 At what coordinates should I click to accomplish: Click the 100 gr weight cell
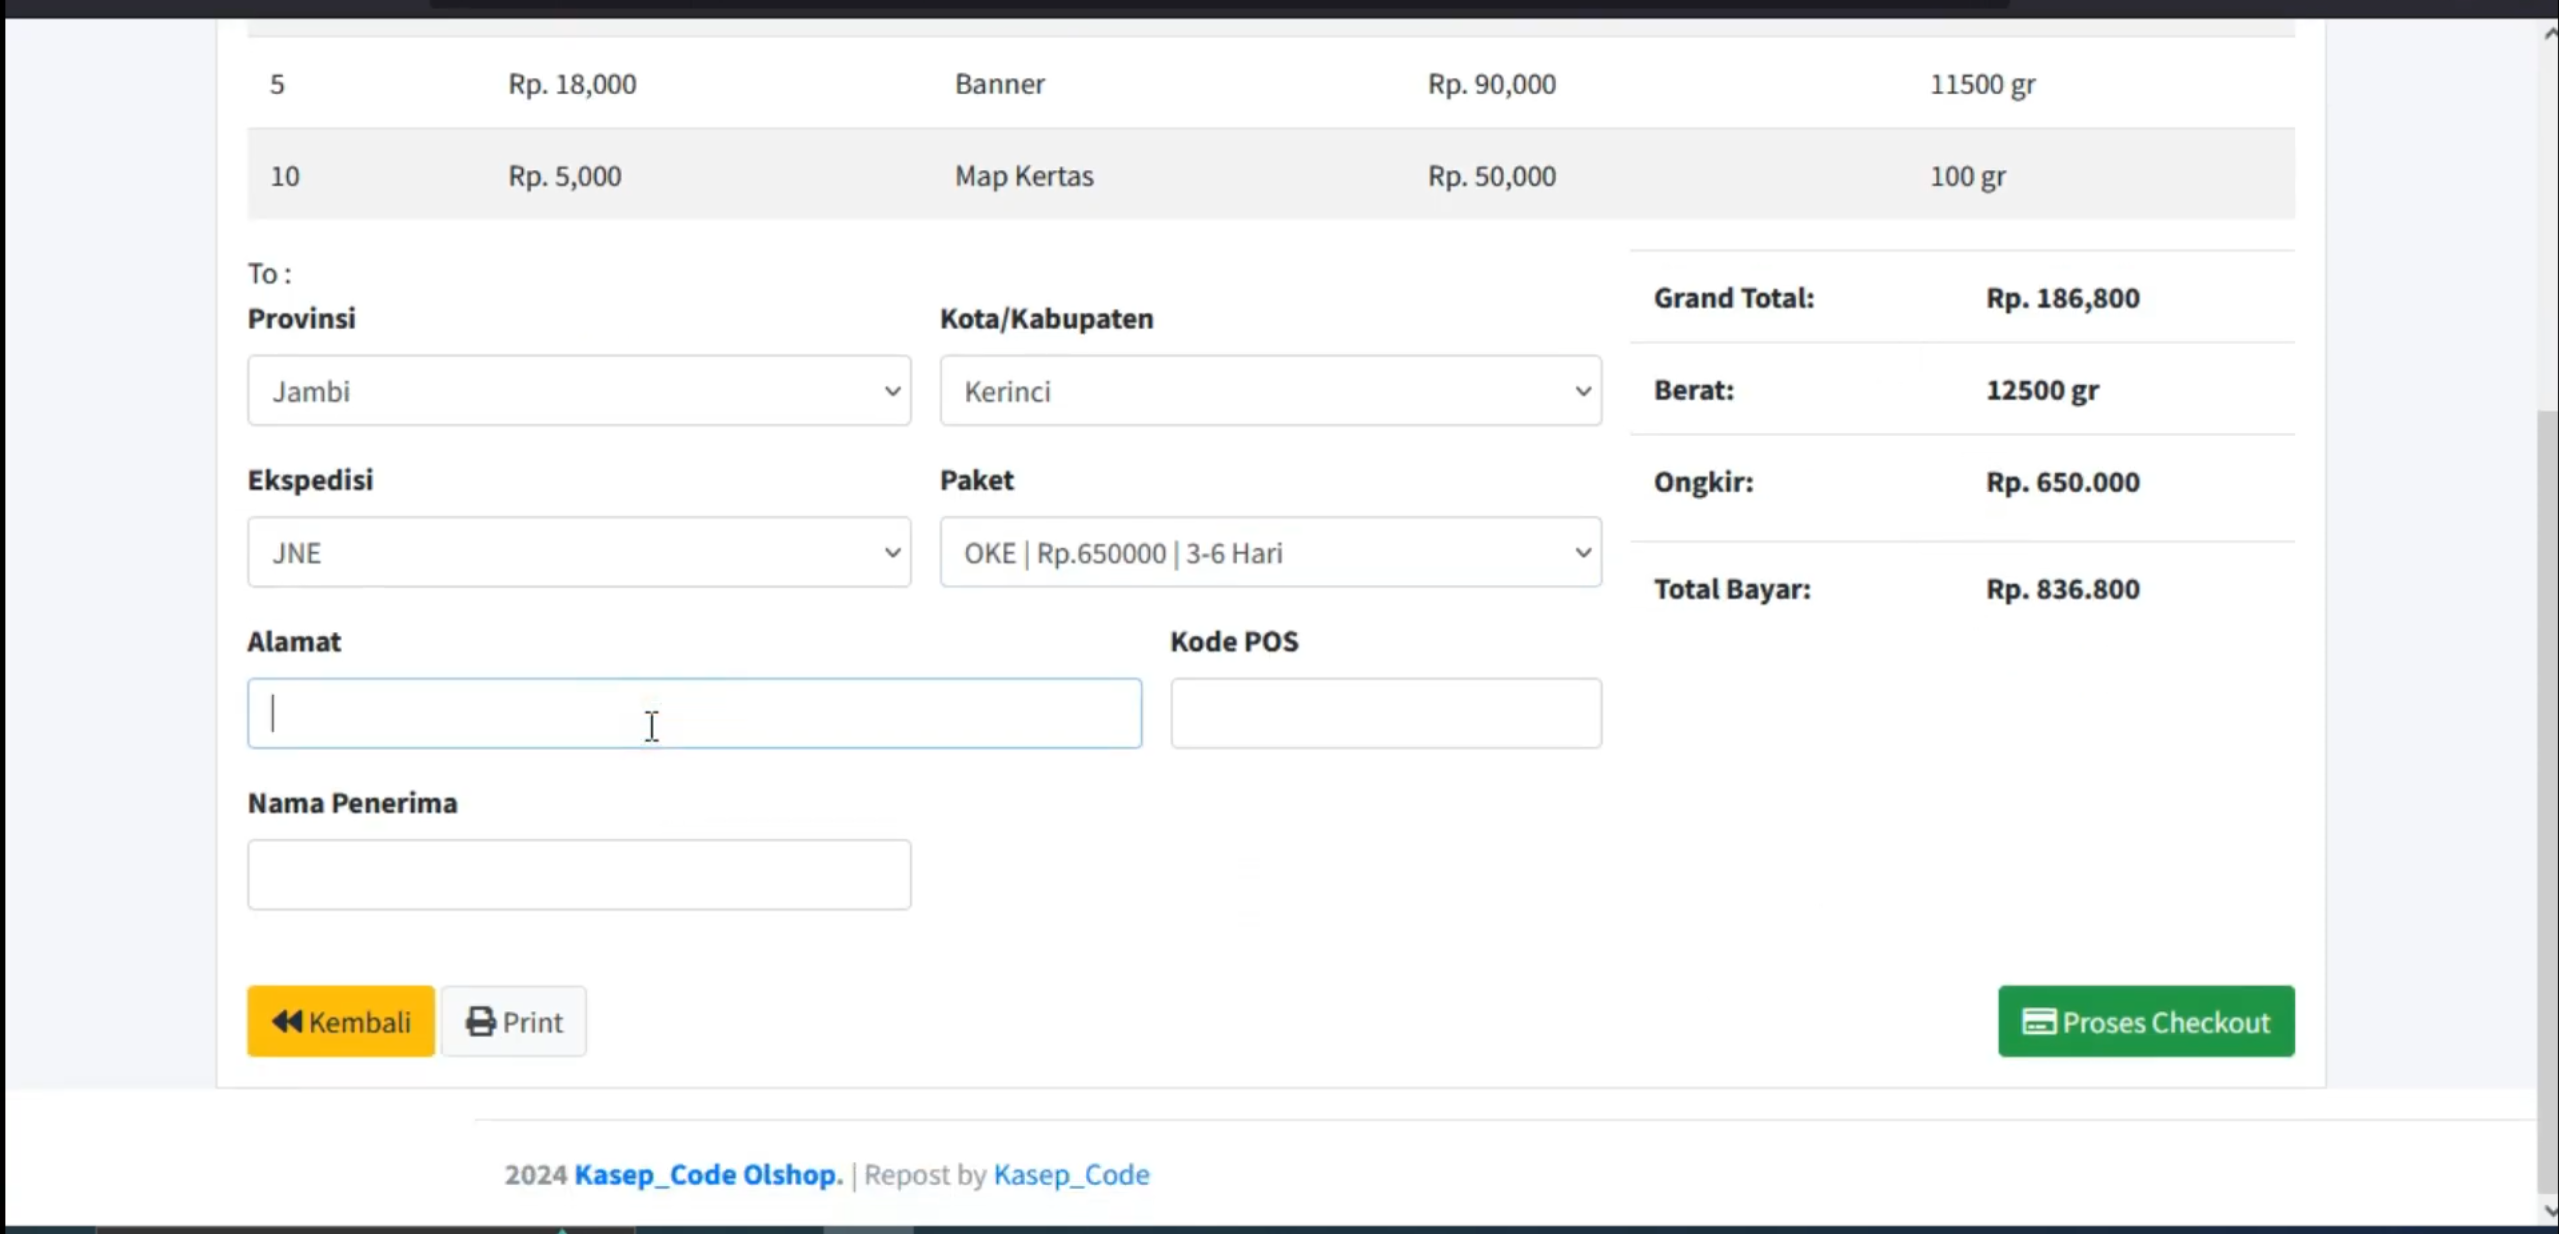(x=1967, y=175)
